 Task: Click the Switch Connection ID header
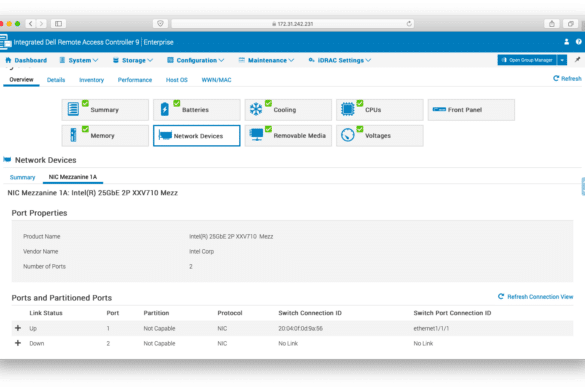[310, 313]
